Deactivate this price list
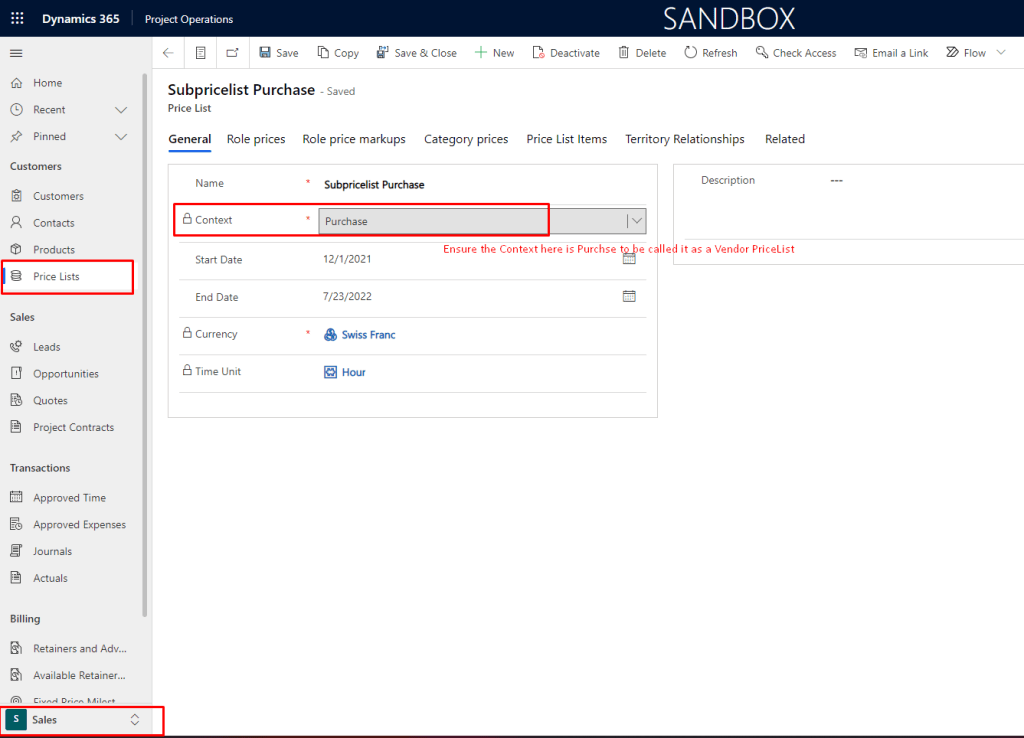Image resolution: width=1024 pixels, height=738 pixels. click(566, 53)
